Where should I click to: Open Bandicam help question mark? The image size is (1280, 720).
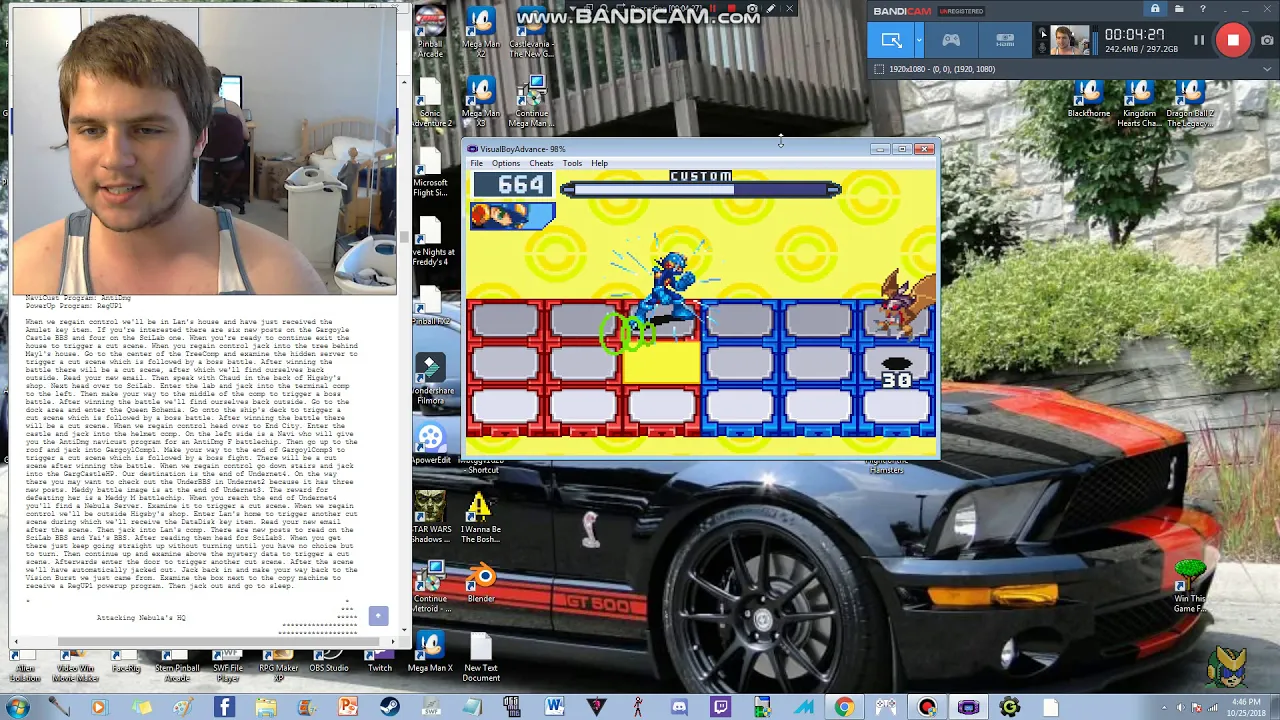tap(1203, 10)
